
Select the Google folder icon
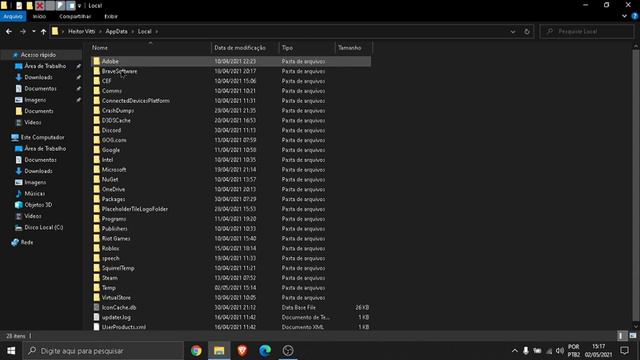coord(96,150)
